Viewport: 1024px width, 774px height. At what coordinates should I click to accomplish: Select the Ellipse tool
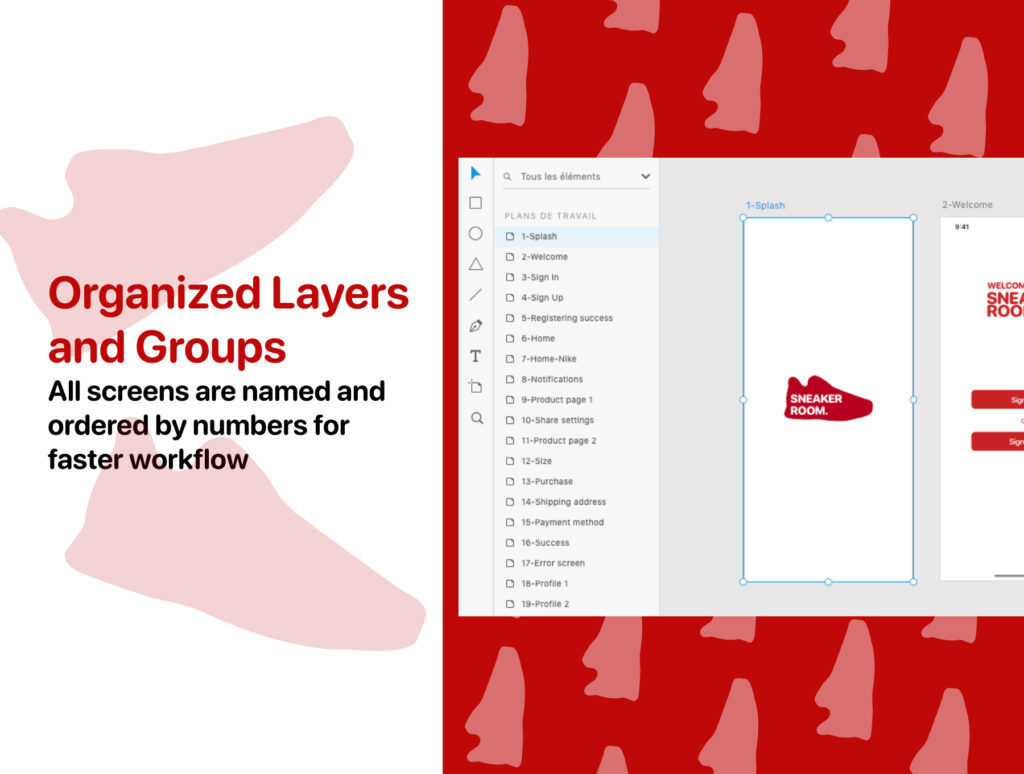click(475, 233)
